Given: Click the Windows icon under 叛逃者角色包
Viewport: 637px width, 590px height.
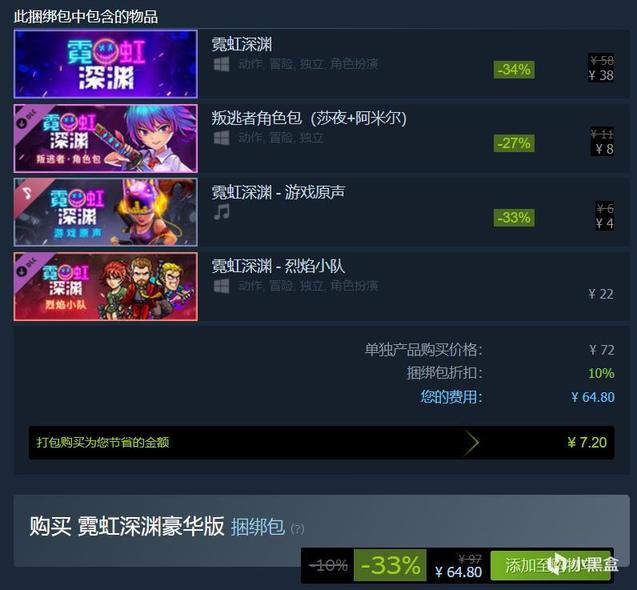Looking at the screenshot, I should (221, 138).
